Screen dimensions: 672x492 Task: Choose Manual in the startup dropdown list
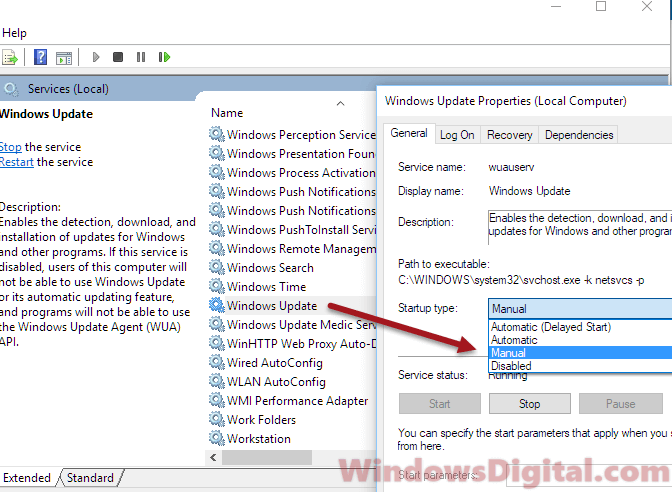pyautogui.click(x=580, y=353)
